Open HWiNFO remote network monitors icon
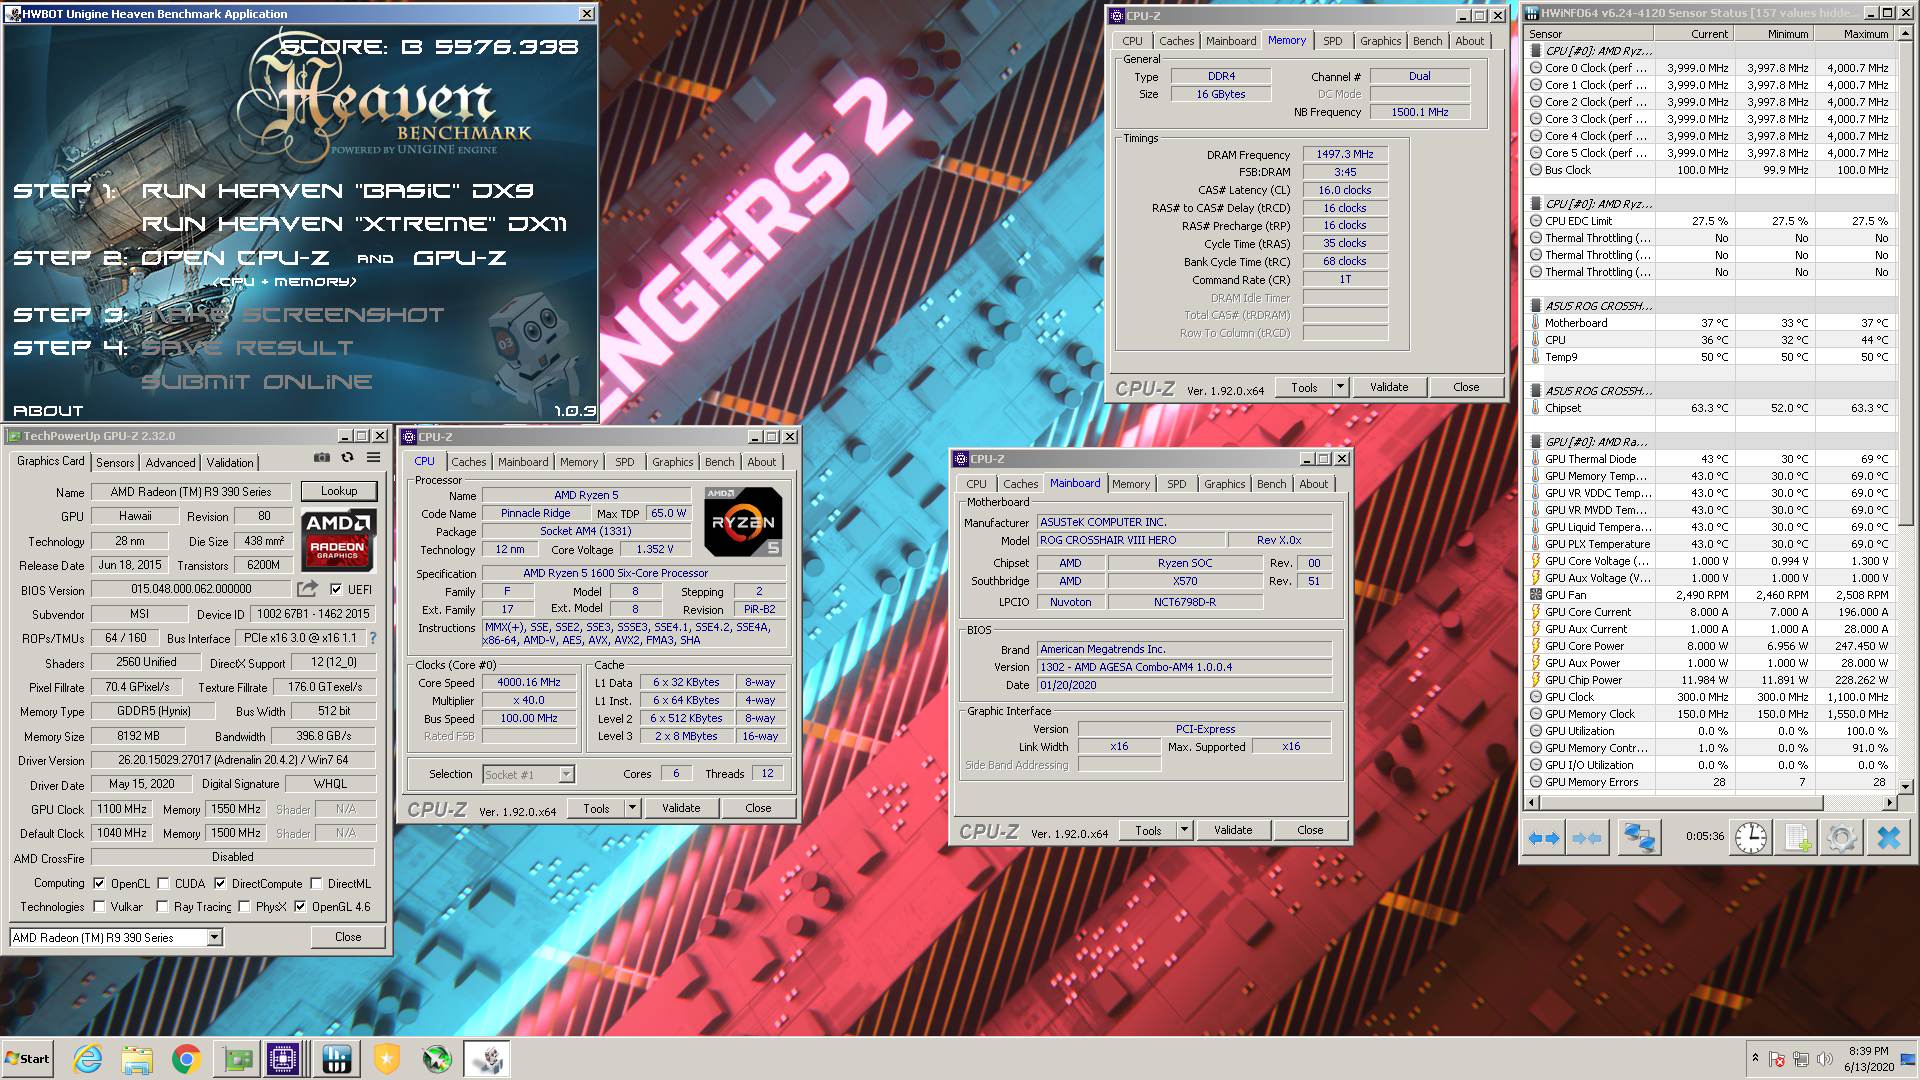Image resolution: width=1920 pixels, height=1080 pixels. [x=1638, y=838]
